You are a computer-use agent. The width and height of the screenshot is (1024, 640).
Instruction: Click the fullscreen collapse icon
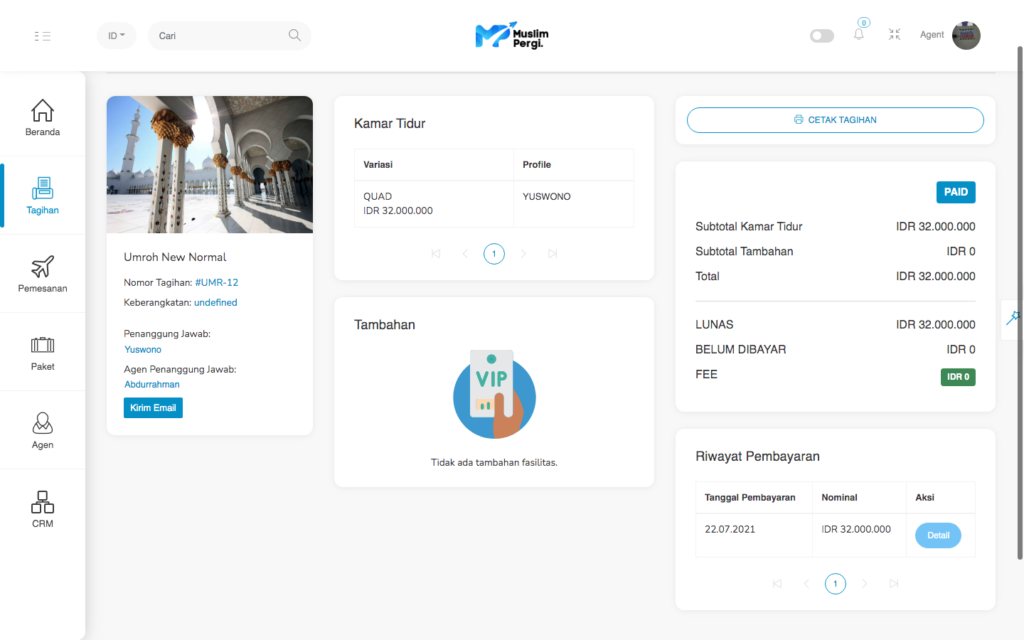click(x=894, y=35)
